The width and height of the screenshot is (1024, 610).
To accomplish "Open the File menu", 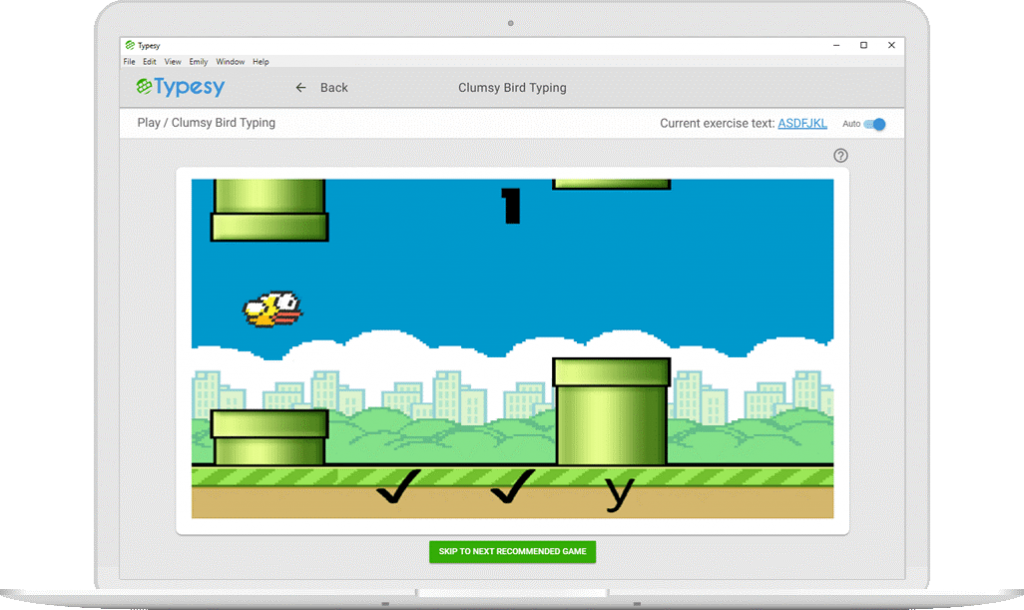I will point(129,61).
